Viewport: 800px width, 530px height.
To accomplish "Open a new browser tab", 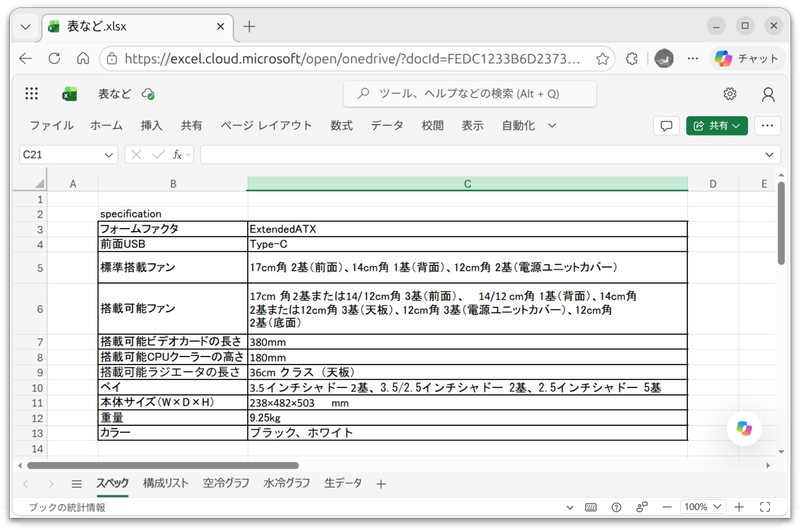I will pos(249,27).
